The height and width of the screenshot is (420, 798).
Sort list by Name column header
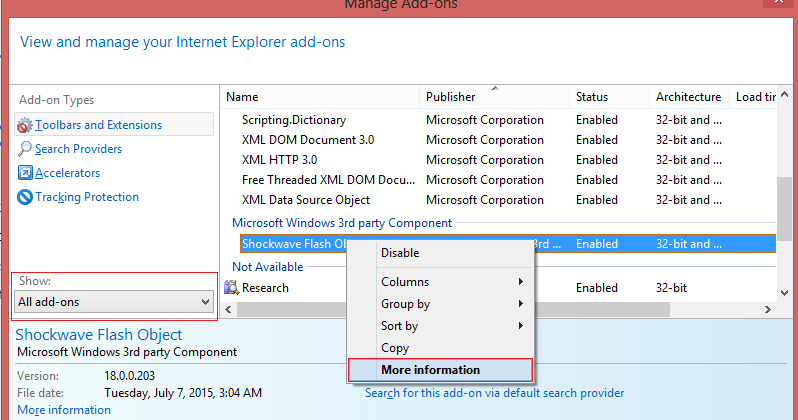tap(320, 97)
